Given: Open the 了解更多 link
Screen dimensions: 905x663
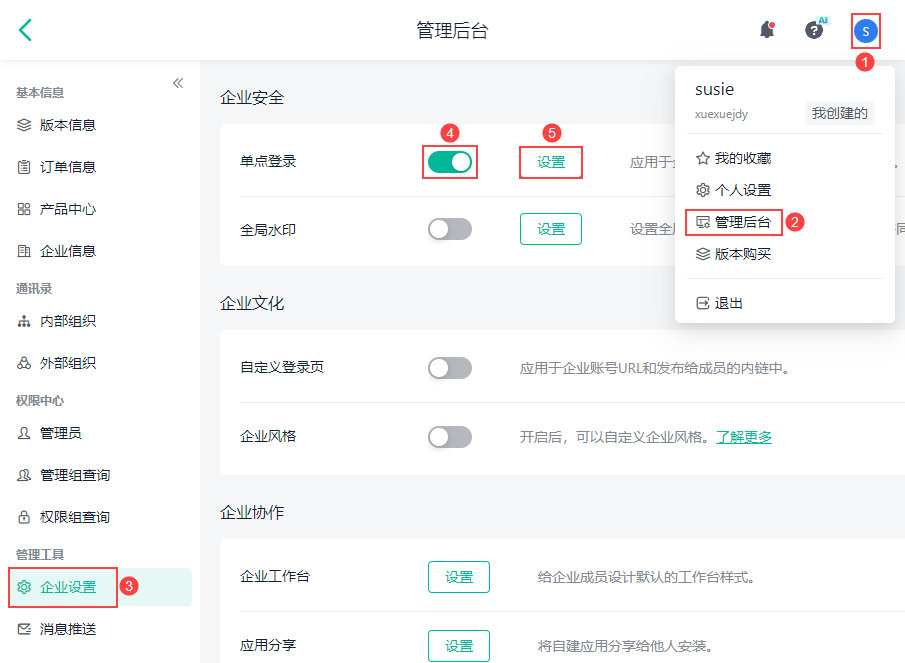Looking at the screenshot, I should pos(744,437).
